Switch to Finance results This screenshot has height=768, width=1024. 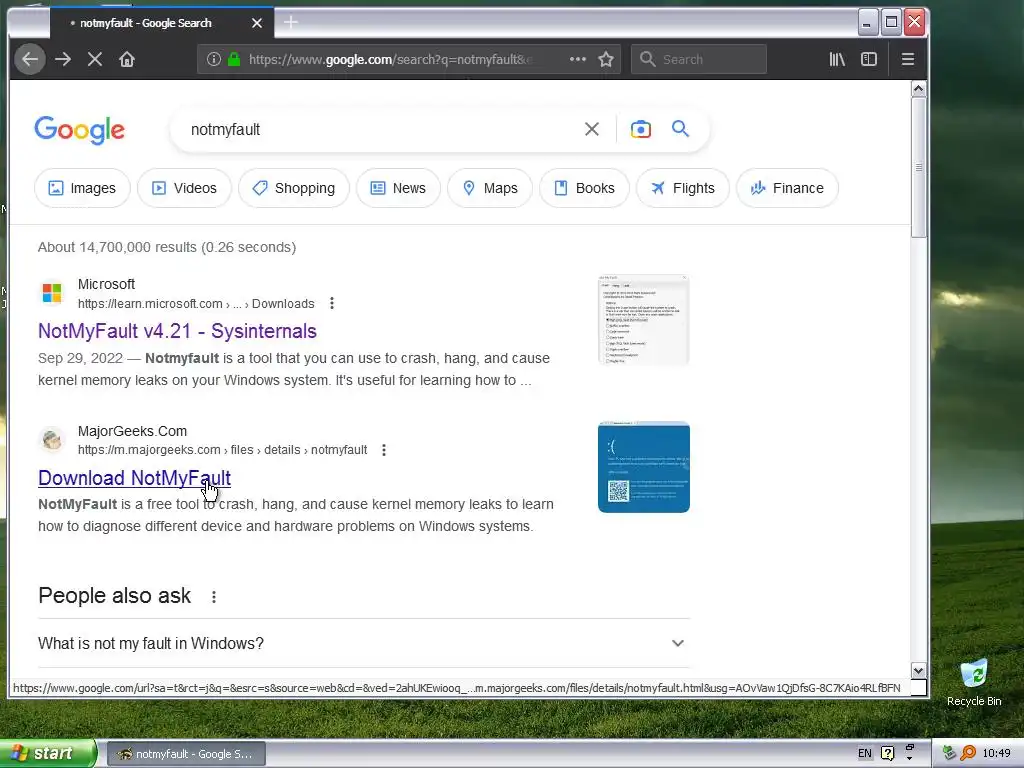point(787,188)
